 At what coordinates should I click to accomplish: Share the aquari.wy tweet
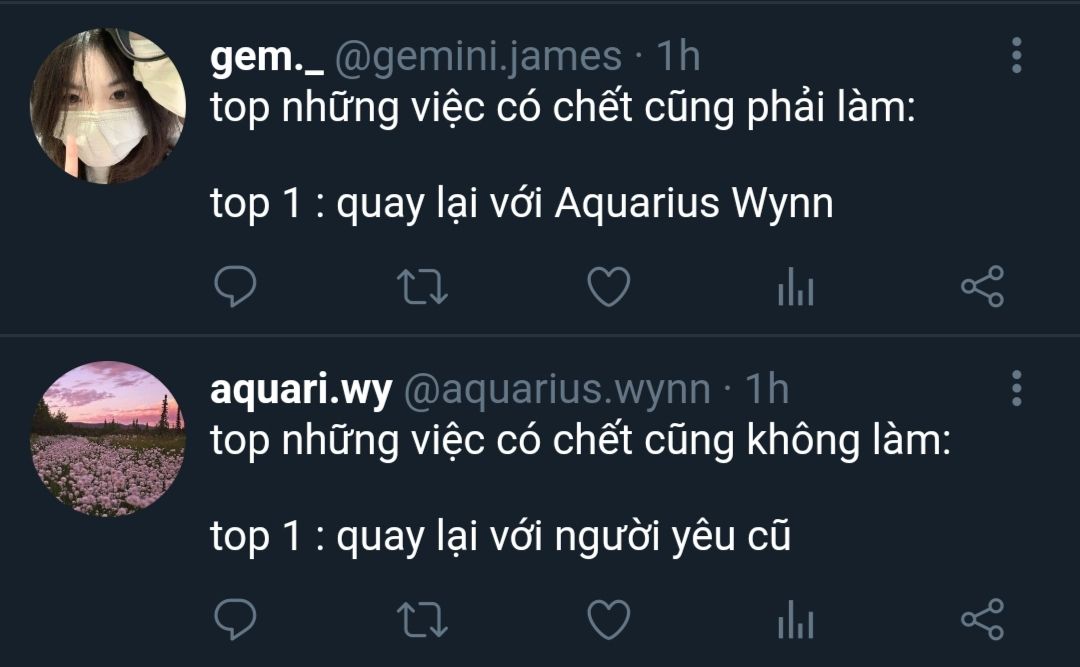click(983, 619)
